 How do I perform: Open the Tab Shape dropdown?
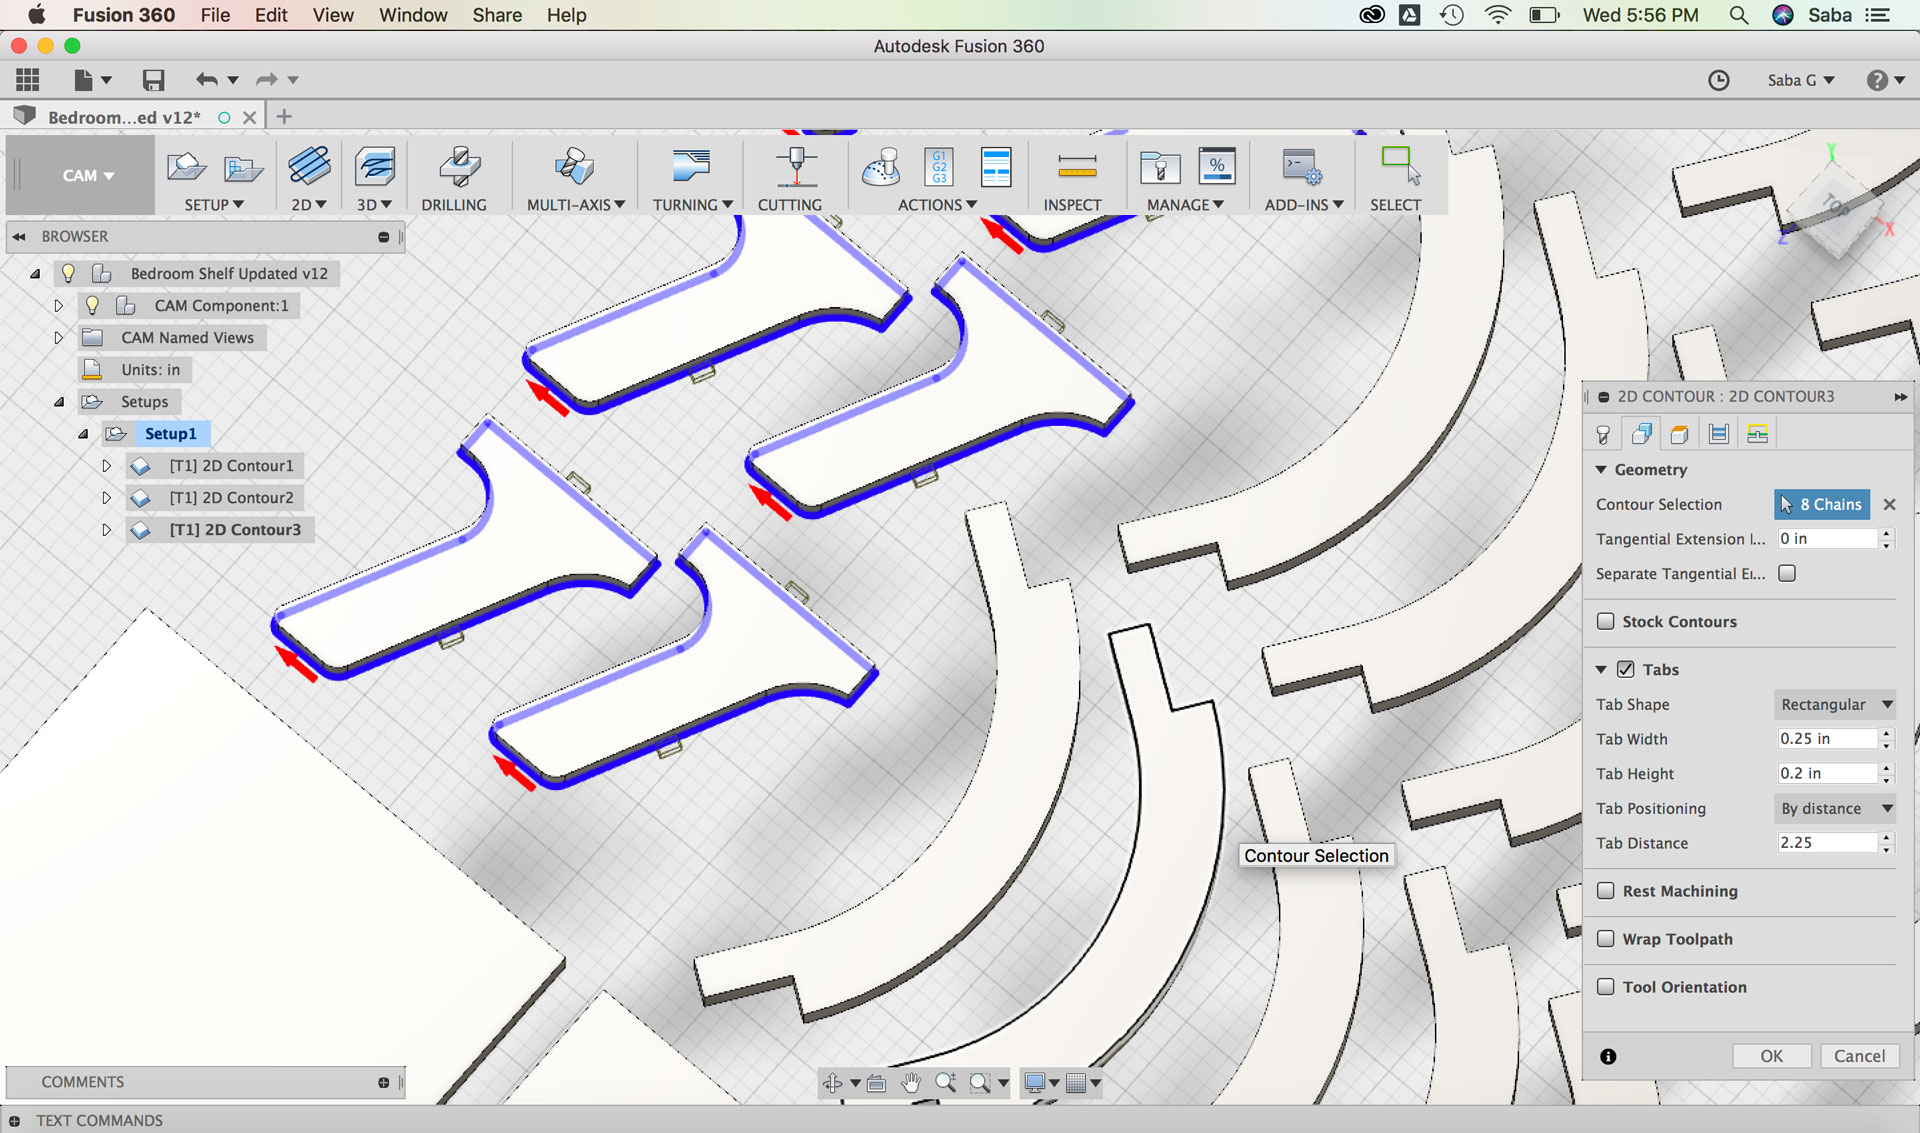click(1836, 704)
